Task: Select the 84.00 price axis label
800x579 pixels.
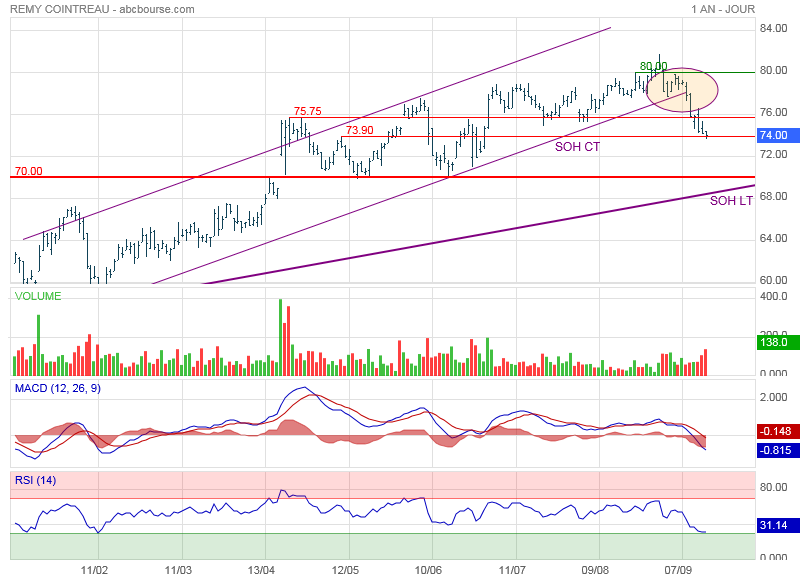Action: coord(773,29)
